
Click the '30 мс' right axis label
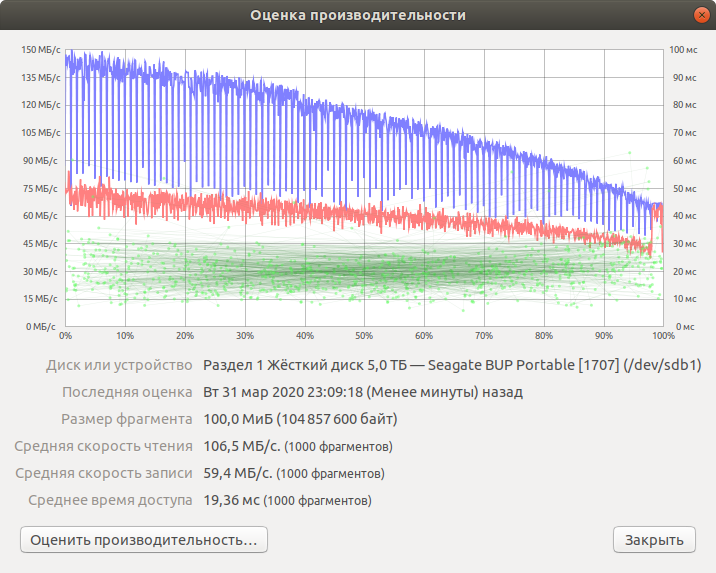tap(684, 244)
